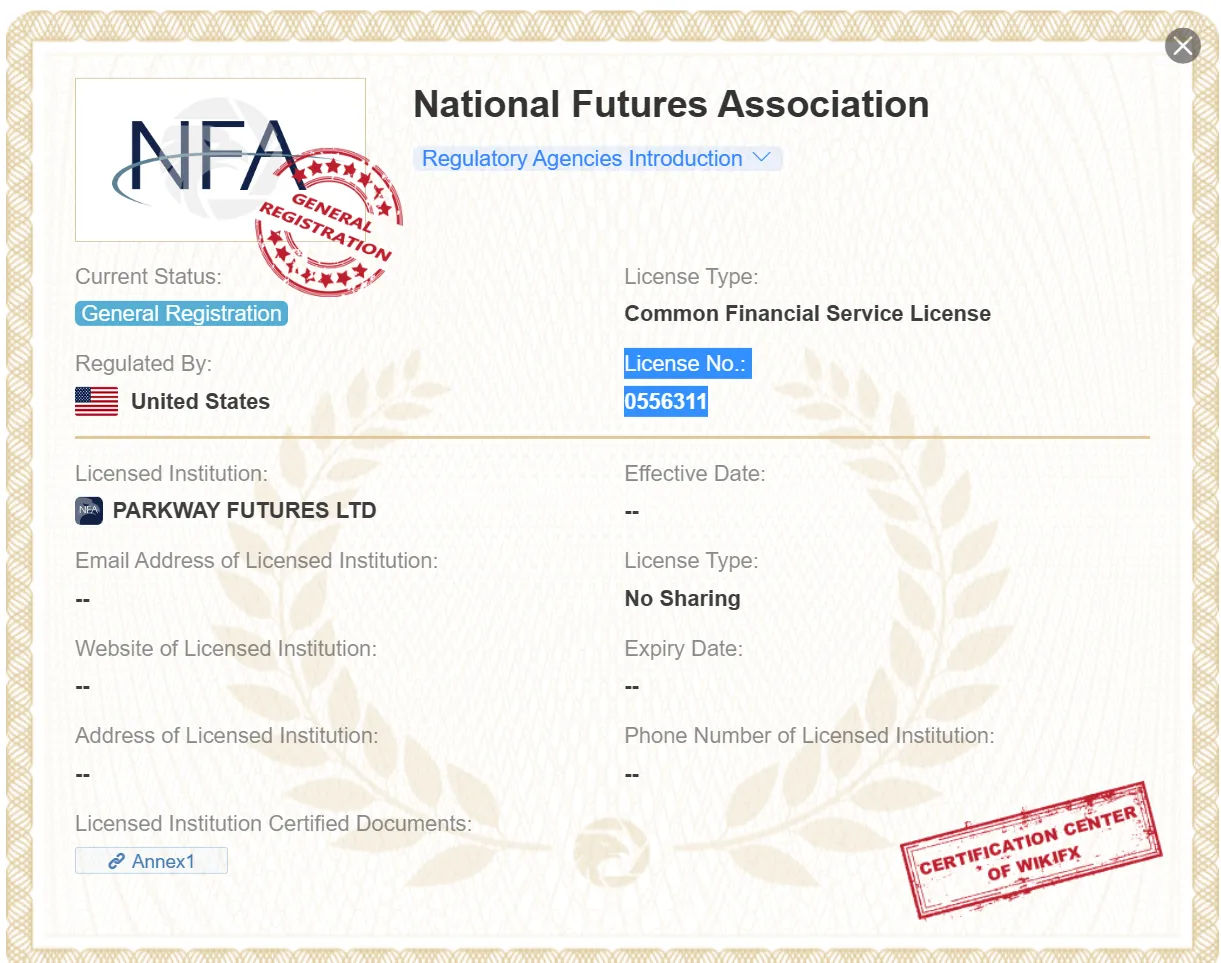The width and height of the screenshot is (1221, 963).
Task: Click the highlighted 'License No.:' label
Action: click(688, 364)
